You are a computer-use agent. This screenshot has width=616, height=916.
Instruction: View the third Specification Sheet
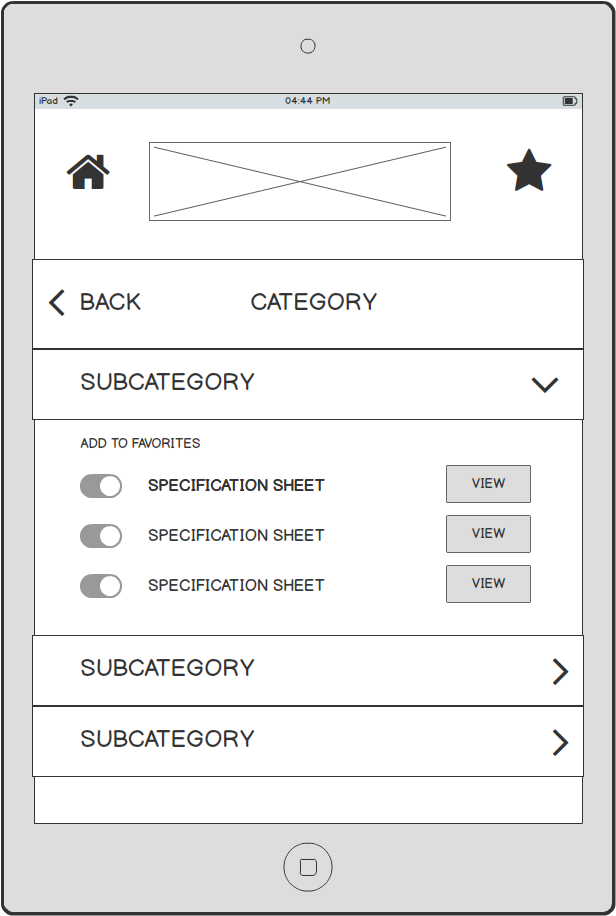coord(489,584)
